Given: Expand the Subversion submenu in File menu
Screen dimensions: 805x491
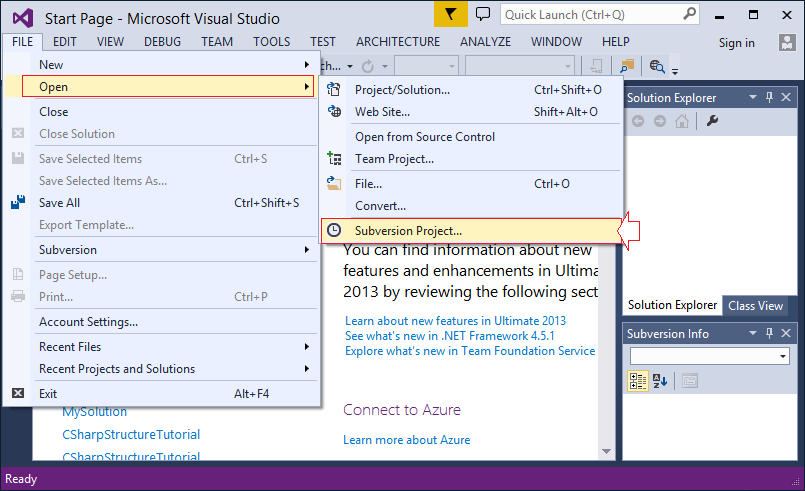Looking at the screenshot, I should coord(306,250).
